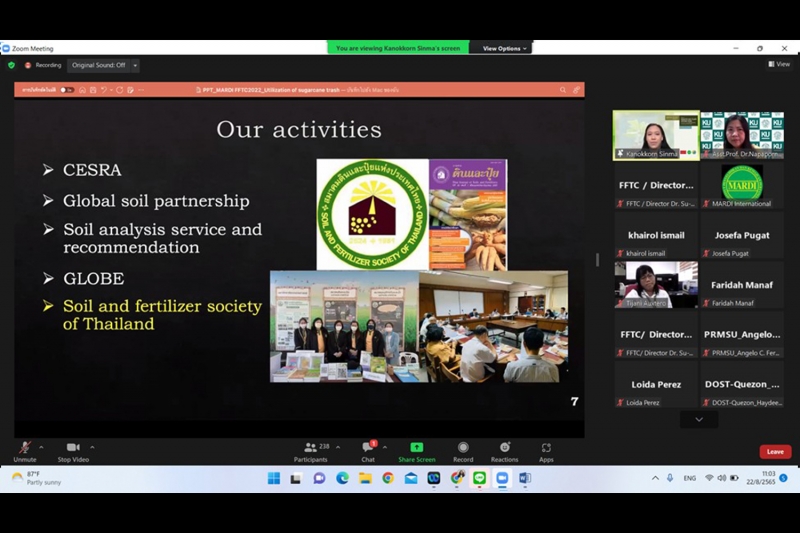The image size is (800, 533).
Task: Stop Video using the camera button
Action: [x=72, y=450]
